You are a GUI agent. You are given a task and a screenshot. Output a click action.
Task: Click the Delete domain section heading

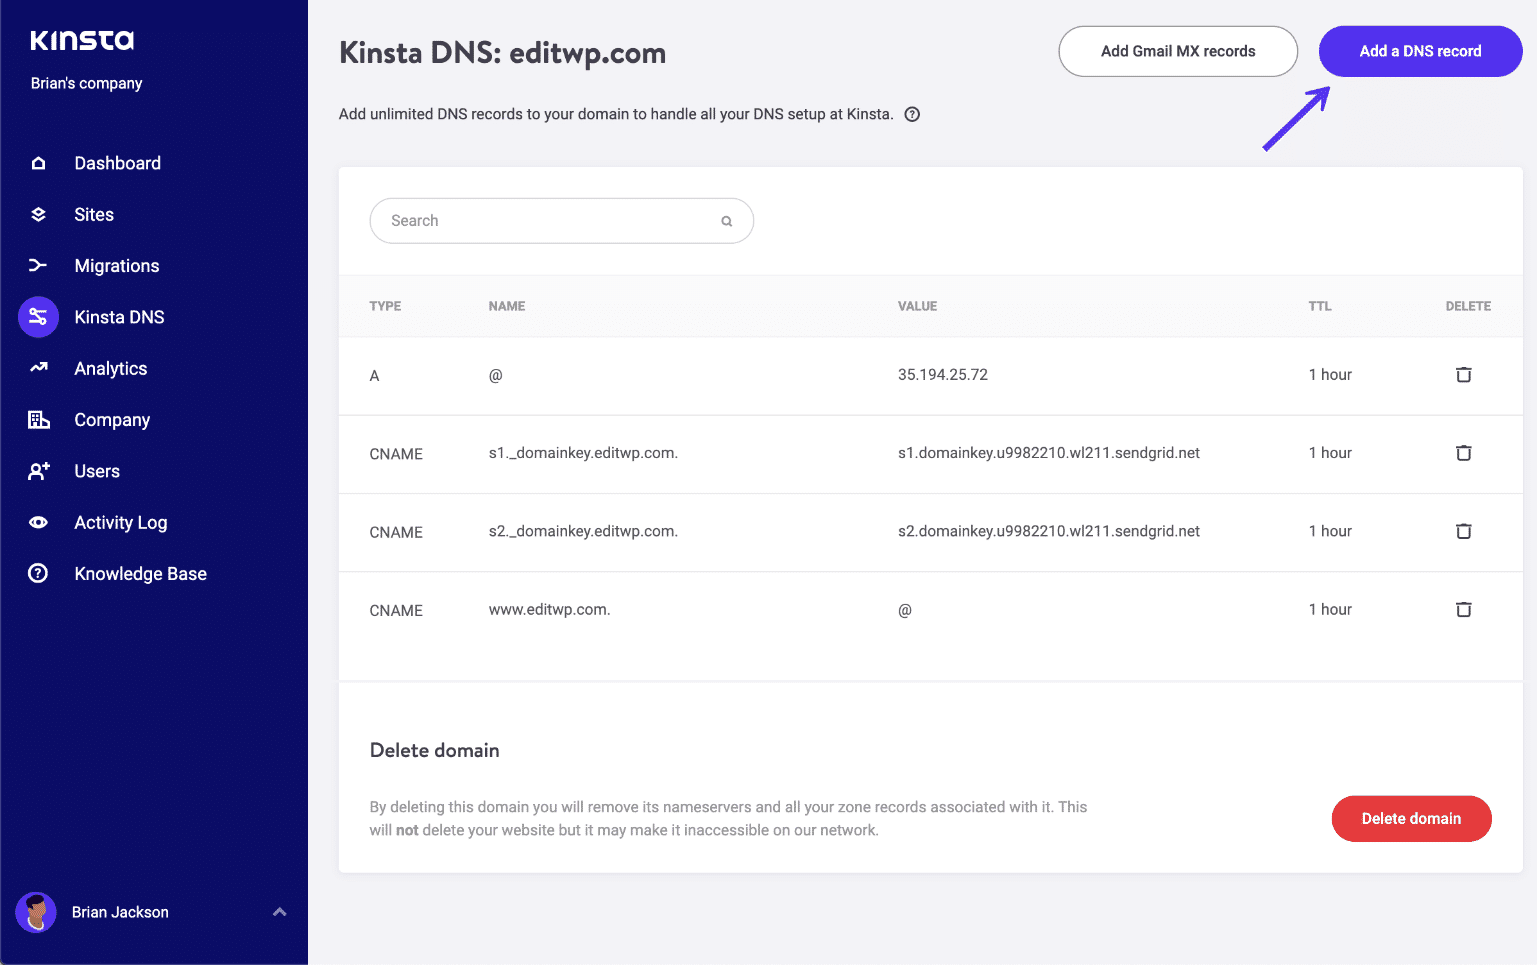[x=434, y=750]
